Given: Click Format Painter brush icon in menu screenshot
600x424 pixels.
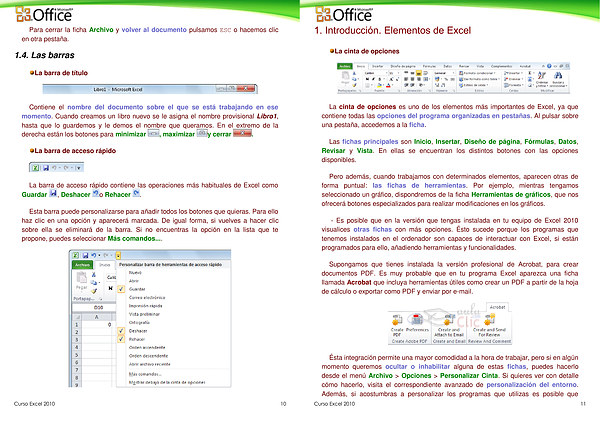Looking at the screenshot, I should [x=94, y=291].
